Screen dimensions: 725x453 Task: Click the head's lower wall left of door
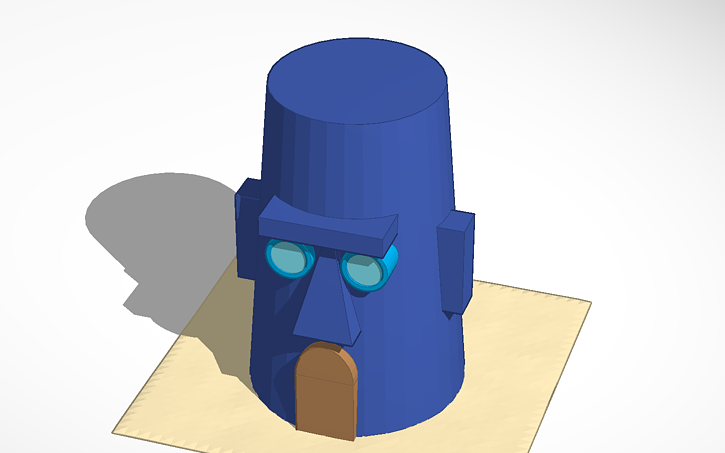[x=272, y=370]
